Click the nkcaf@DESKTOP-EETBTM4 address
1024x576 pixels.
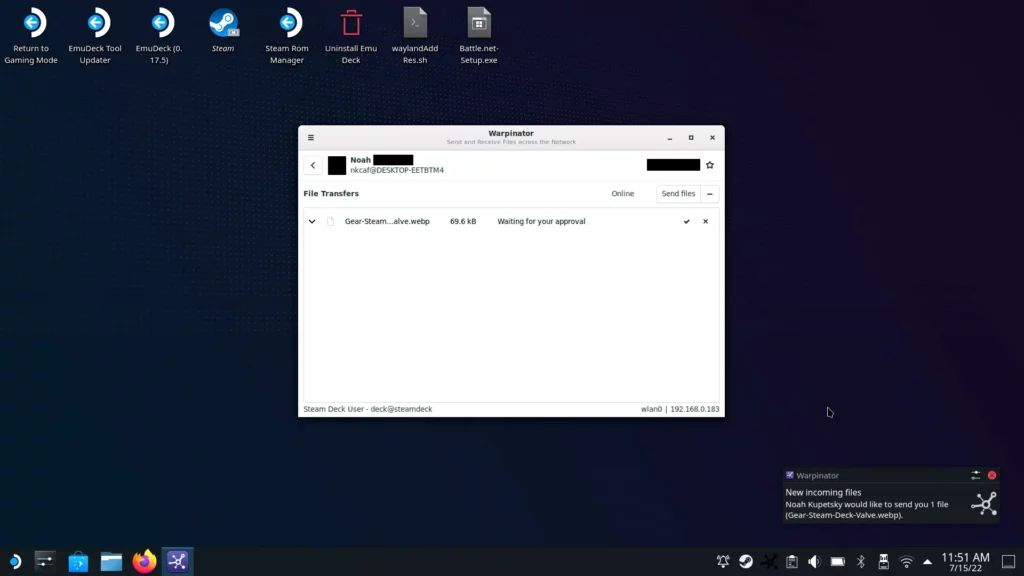pos(397,170)
